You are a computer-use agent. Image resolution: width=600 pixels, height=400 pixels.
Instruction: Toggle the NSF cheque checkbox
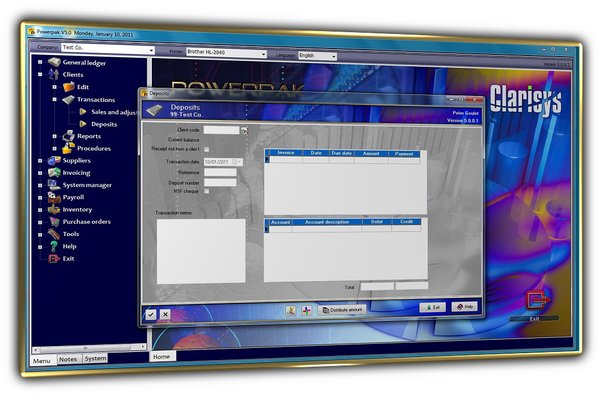(x=207, y=191)
